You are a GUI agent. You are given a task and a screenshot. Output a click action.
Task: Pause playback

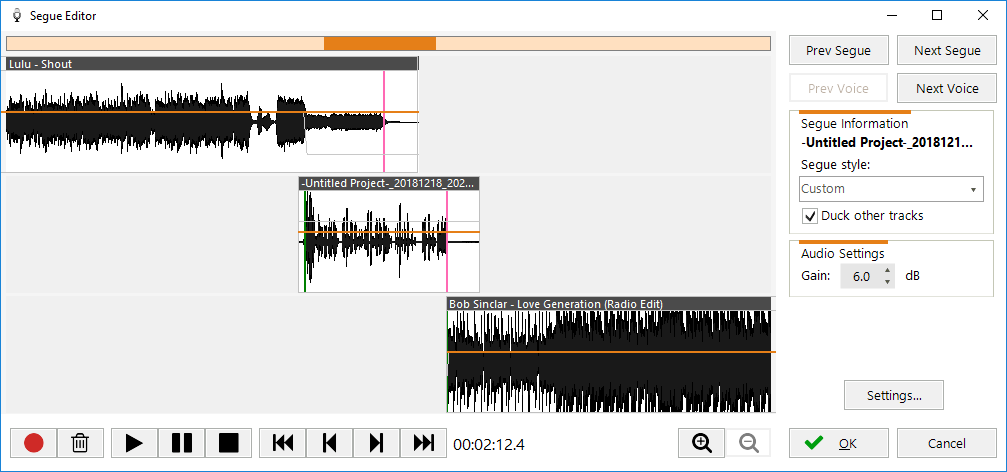(x=182, y=443)
